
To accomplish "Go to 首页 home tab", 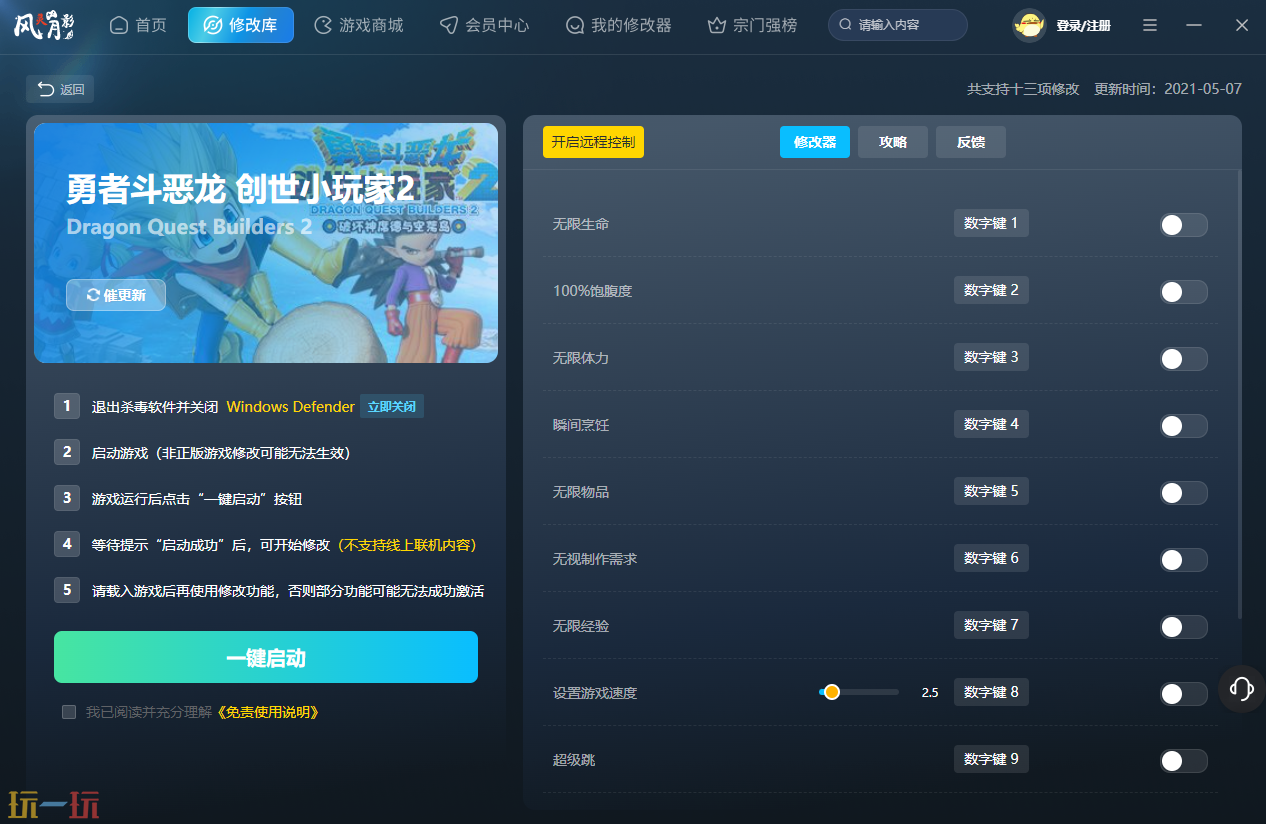I will pos(138,25).
